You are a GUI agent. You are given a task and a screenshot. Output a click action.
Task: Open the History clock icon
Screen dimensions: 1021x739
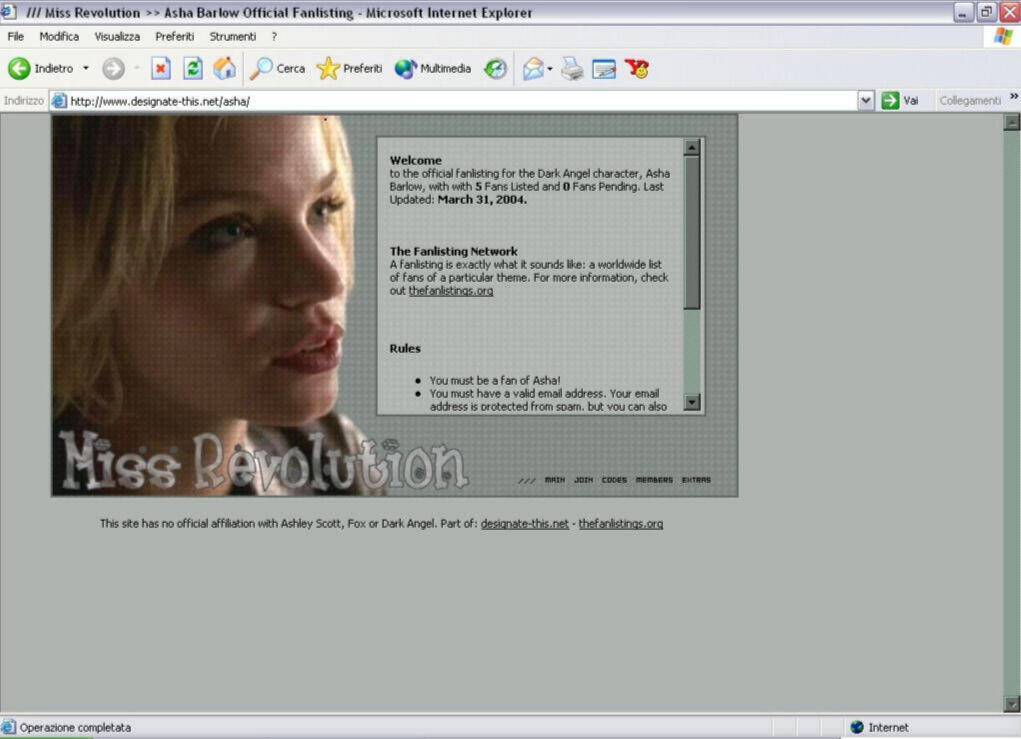pos(495,69)
